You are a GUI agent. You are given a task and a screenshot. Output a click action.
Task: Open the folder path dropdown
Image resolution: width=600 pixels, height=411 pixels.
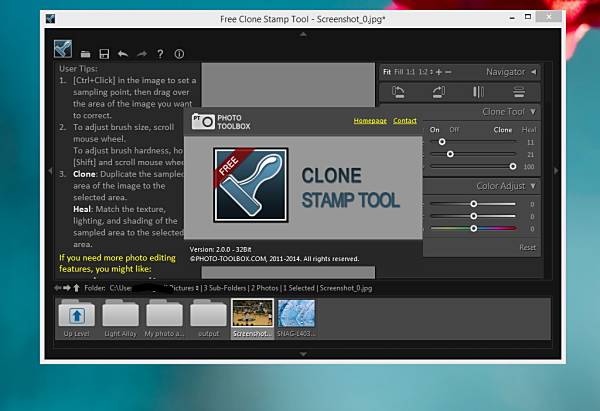point(197,288)
